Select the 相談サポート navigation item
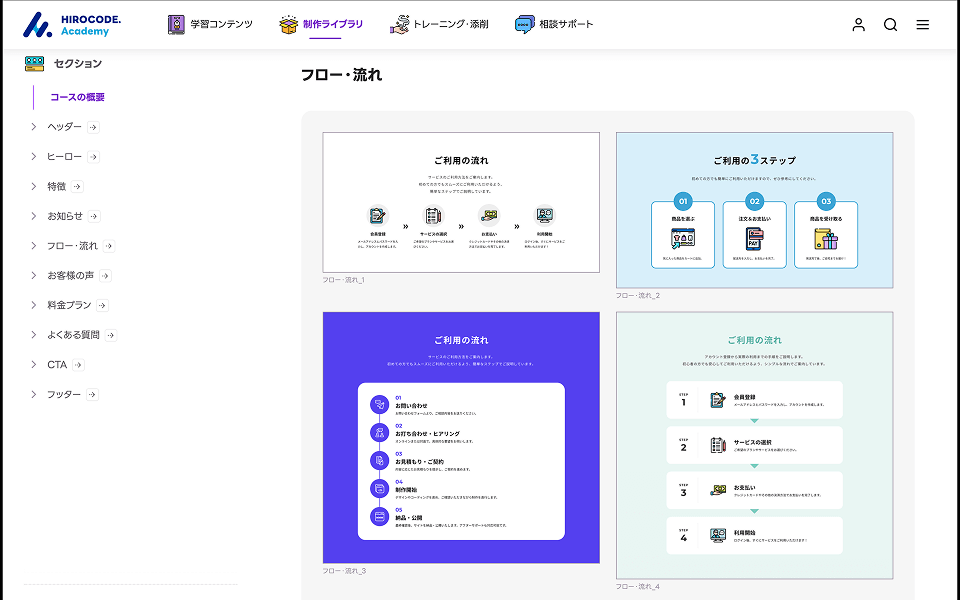Image resolution: width=960 pixels, height=600 pixels. pos(566,25)
